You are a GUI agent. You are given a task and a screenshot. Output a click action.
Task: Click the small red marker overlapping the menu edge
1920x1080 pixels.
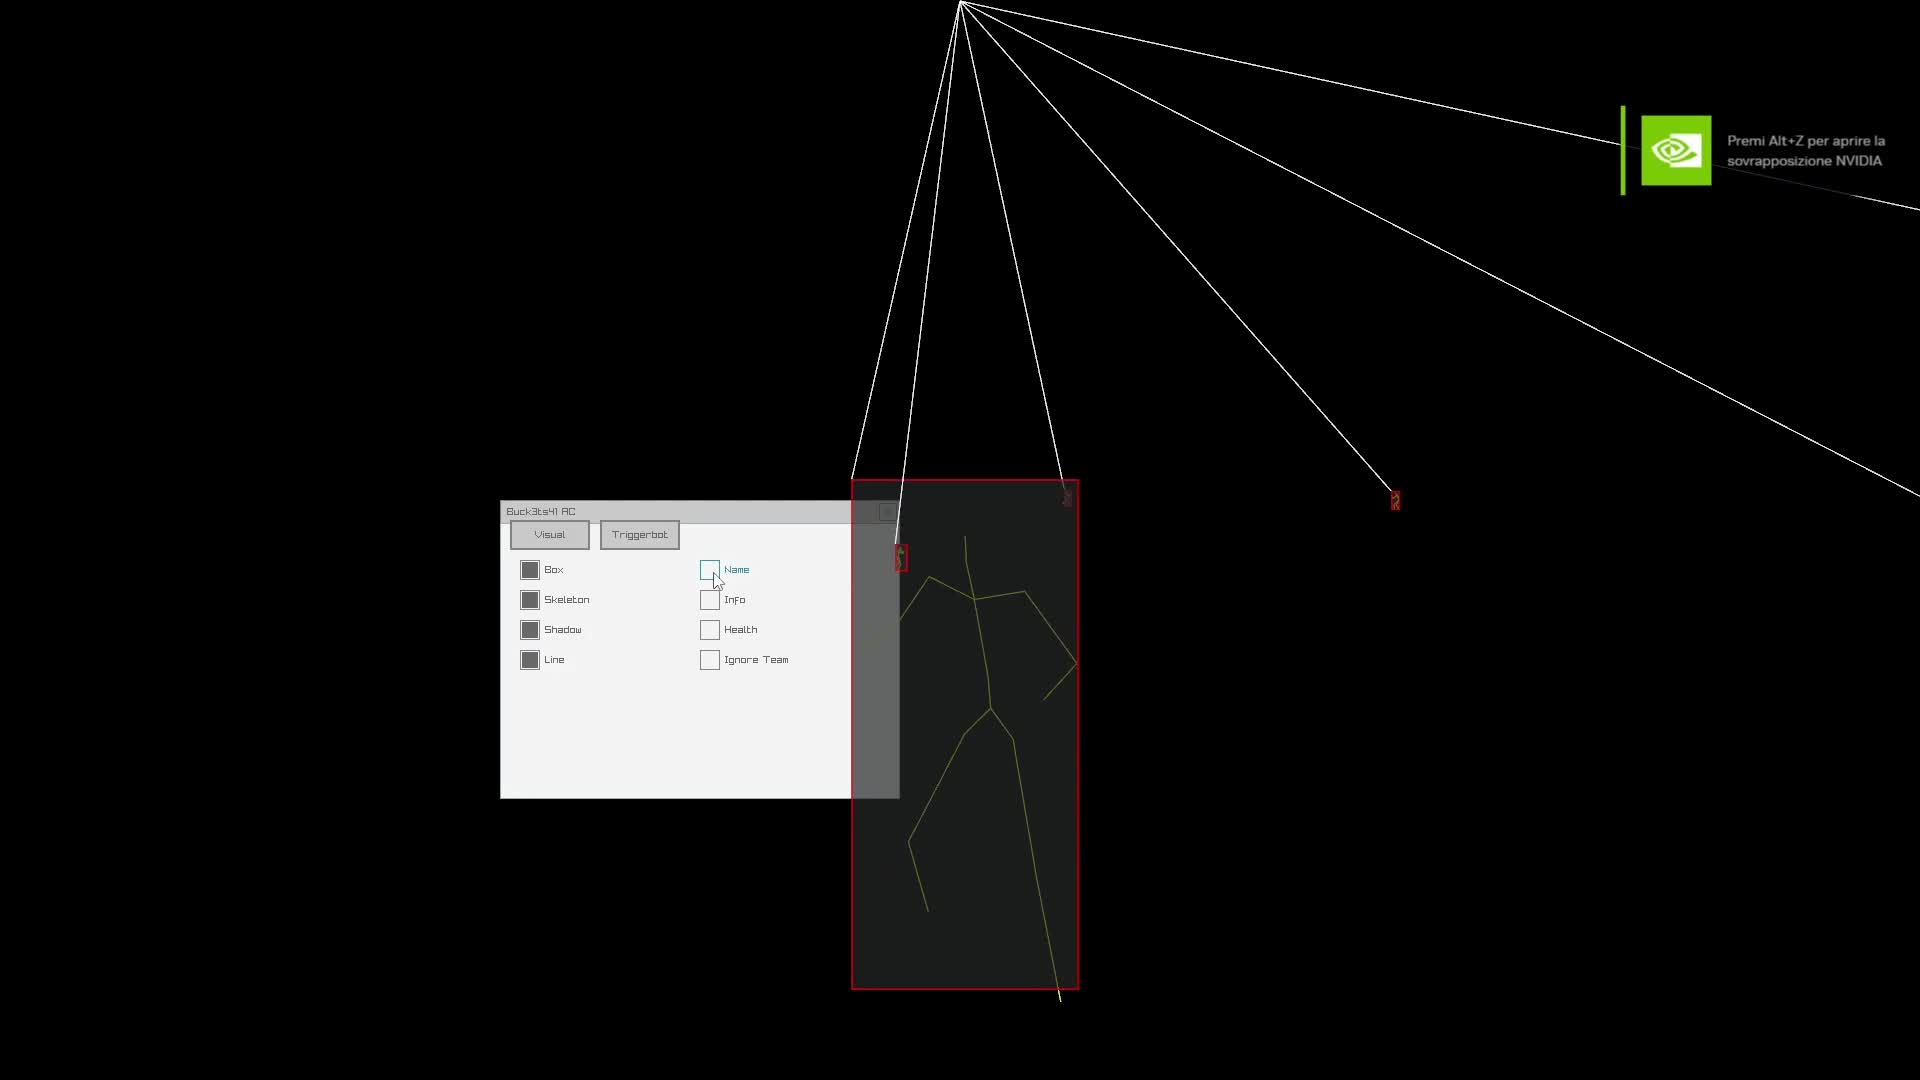click(x=901, y=558)
